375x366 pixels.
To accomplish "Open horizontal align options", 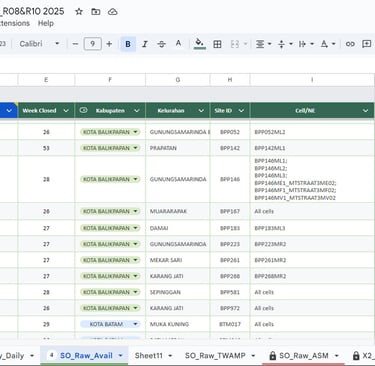I will tap(263, 44).
